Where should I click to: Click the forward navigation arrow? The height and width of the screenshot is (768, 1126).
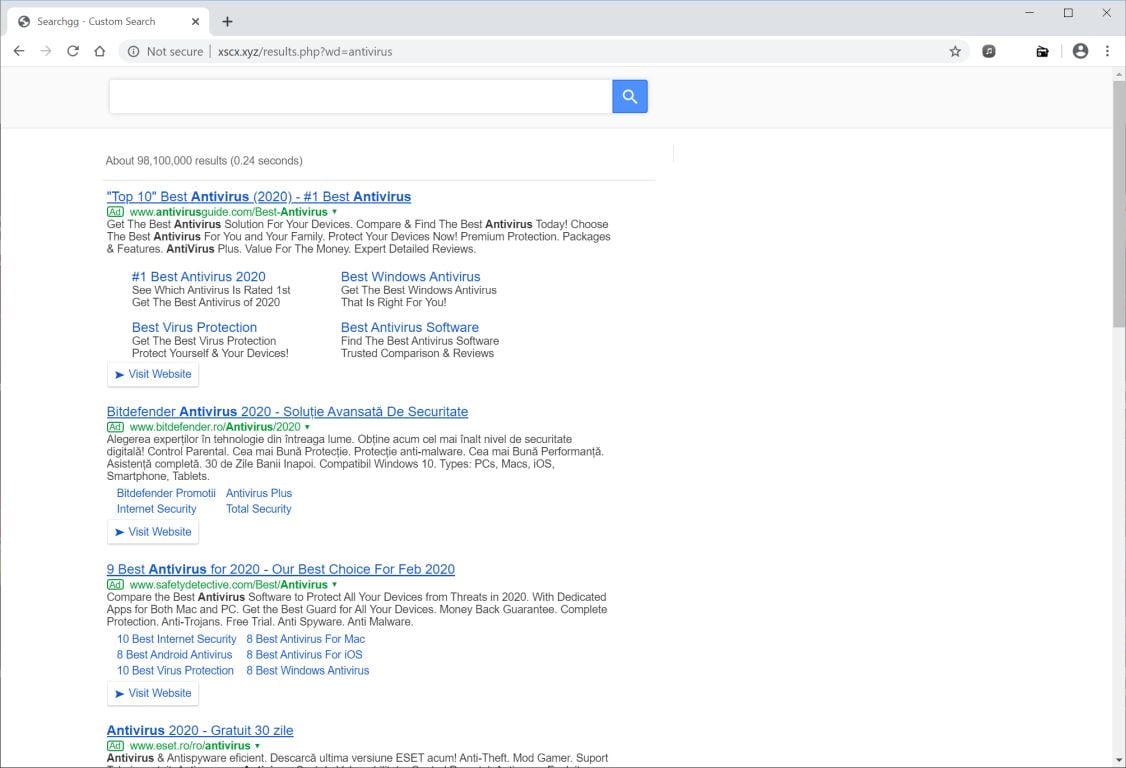[x=46, y=51]
